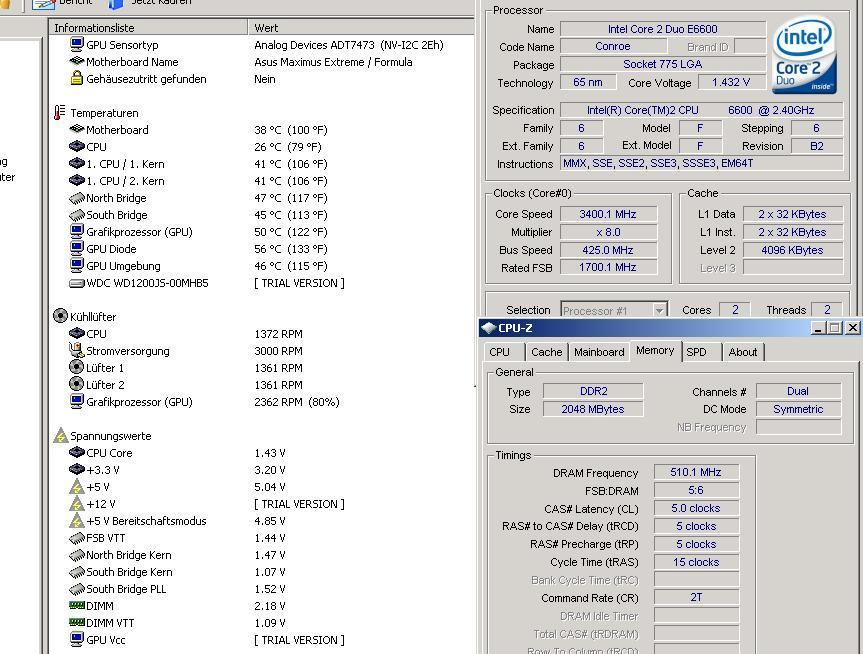This screenshot has height=654, width=863.
Task: Click the GPU Diode monitor icon
Action: click(77, 248)
